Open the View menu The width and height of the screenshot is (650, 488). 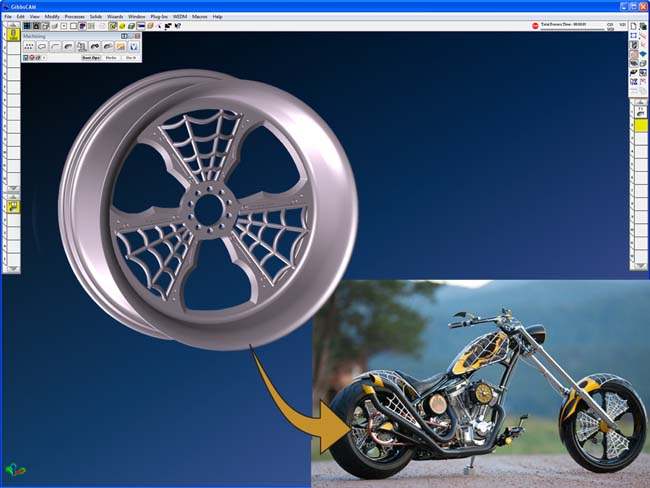coord(34,17)
